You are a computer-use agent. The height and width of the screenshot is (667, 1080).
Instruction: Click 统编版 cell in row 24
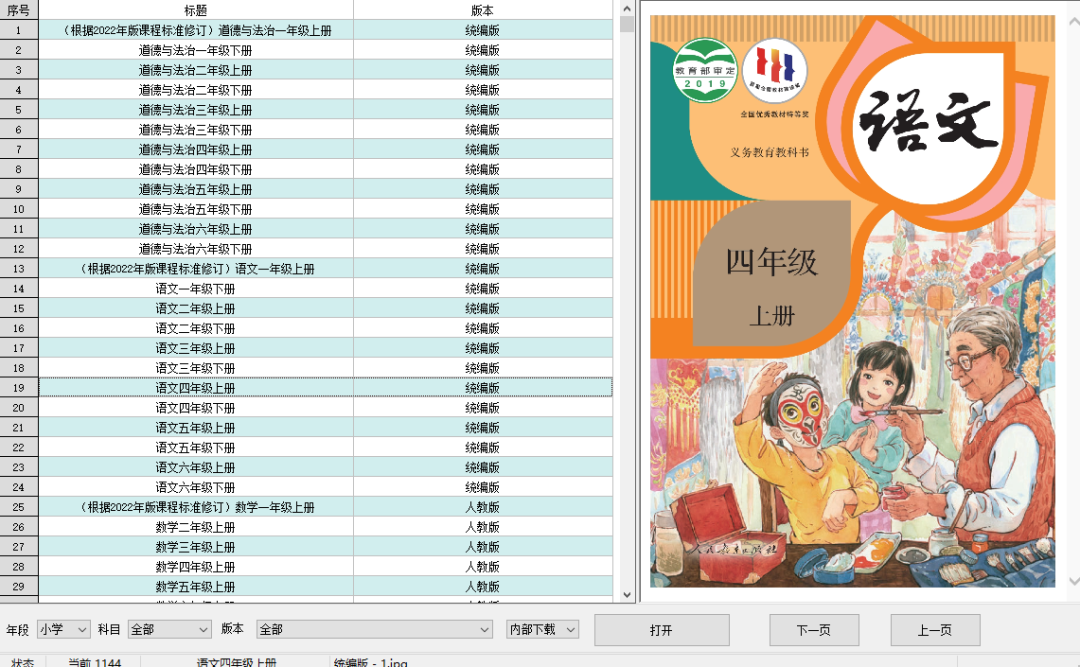[482, 487]
